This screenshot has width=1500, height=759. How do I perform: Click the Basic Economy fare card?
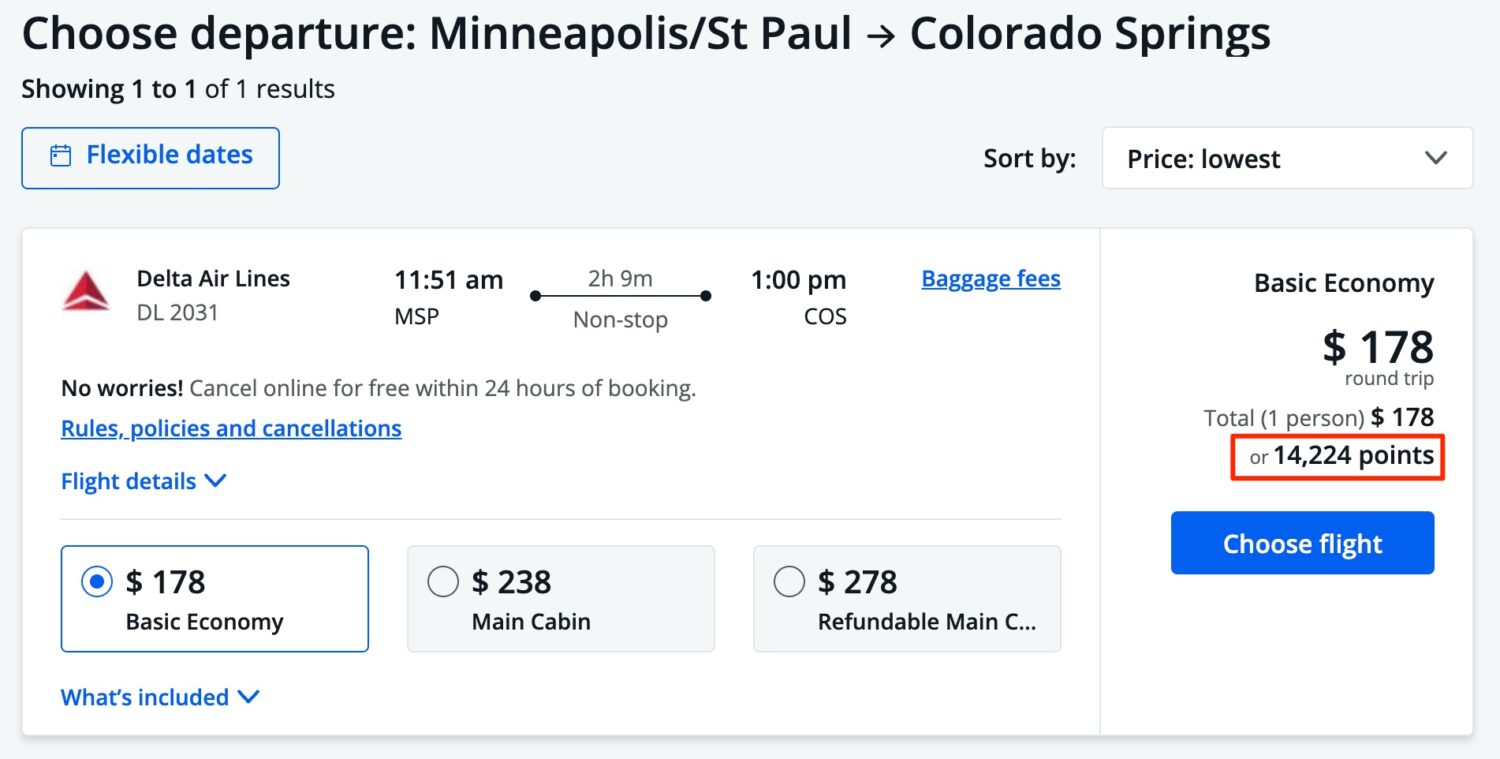point(215,598)
